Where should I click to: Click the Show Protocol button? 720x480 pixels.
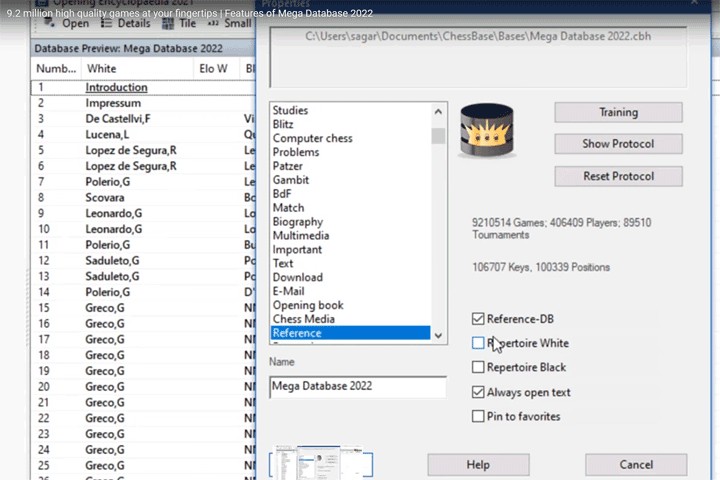click(618, 144)
